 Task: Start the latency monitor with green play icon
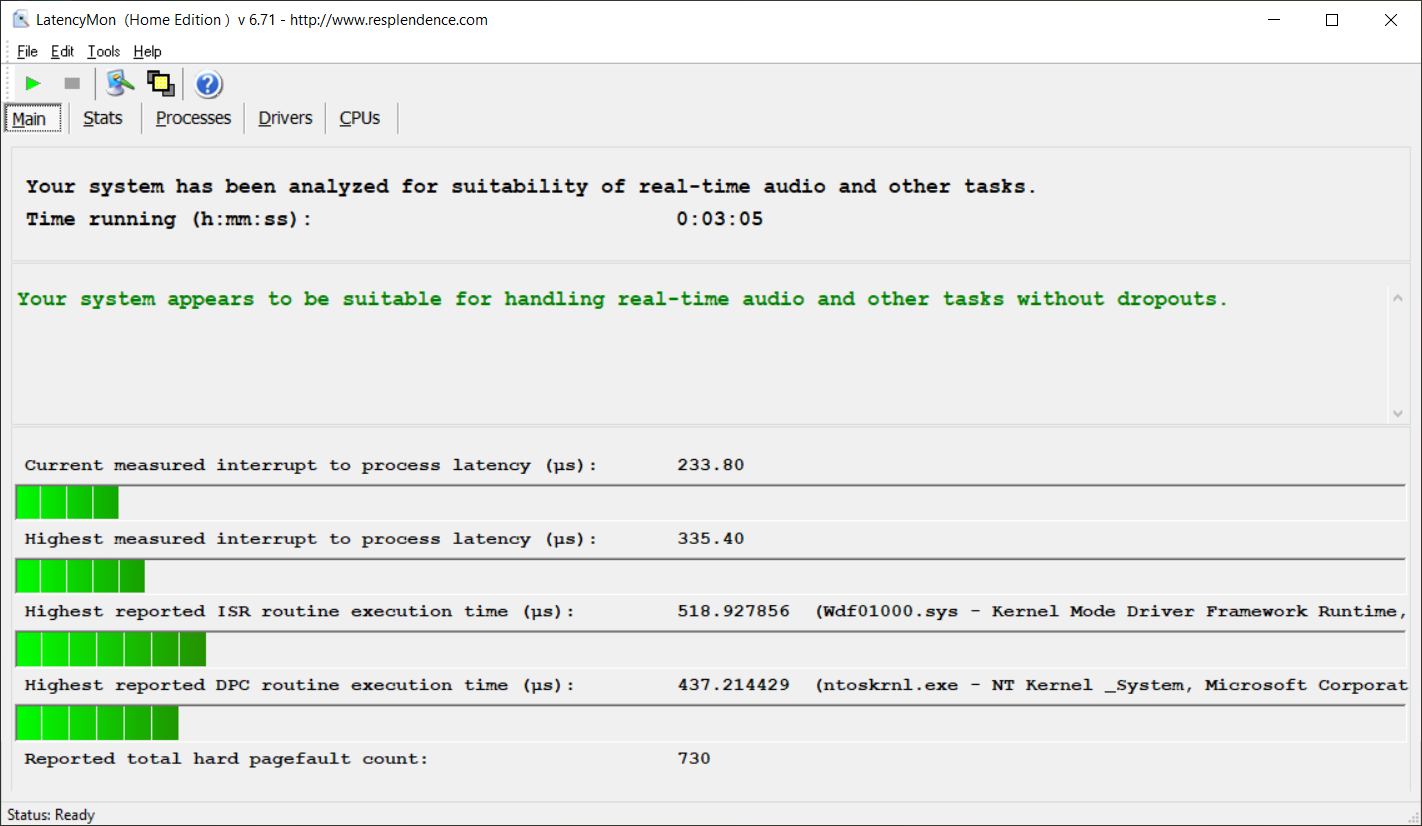(33, 84)
